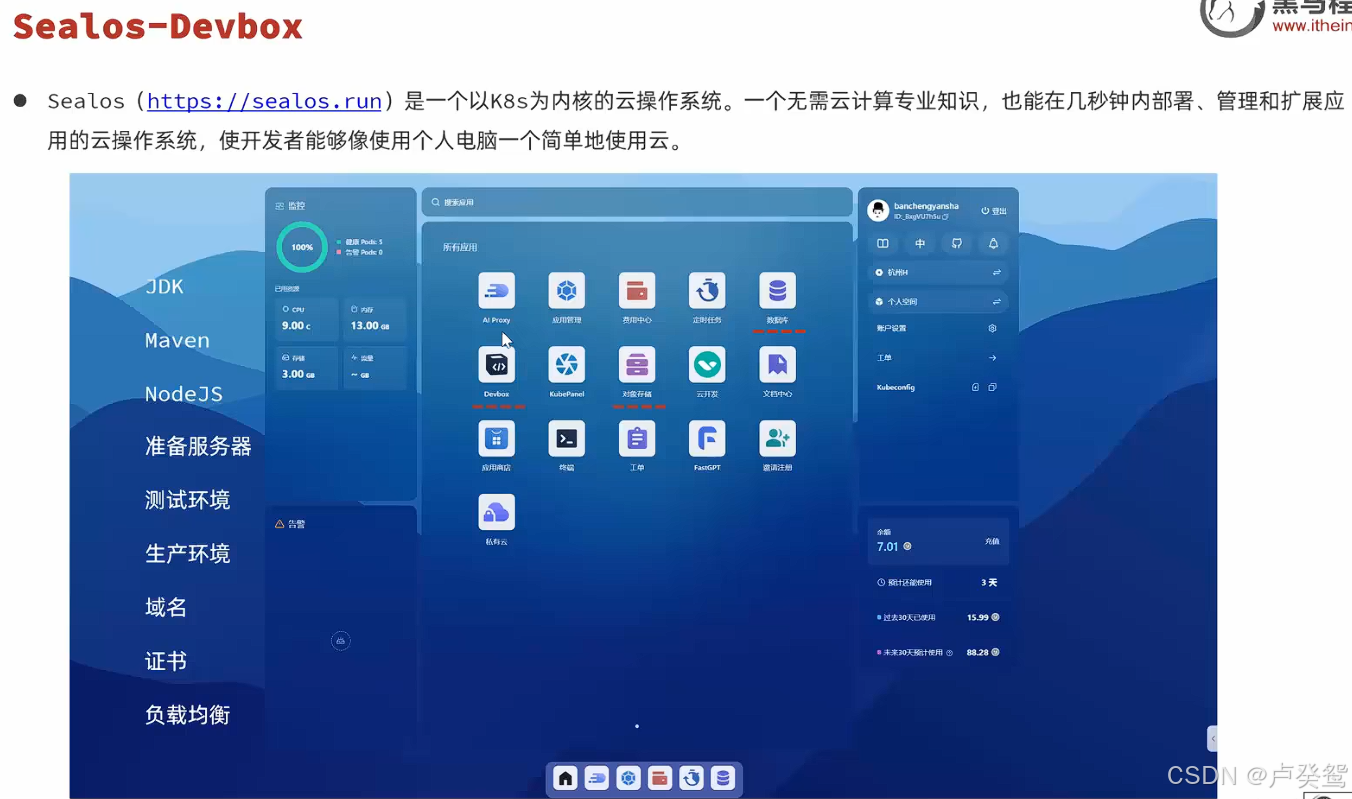The image size is (1352, 799).
Task: Click the 充值 recharge button
Action: 992,541
